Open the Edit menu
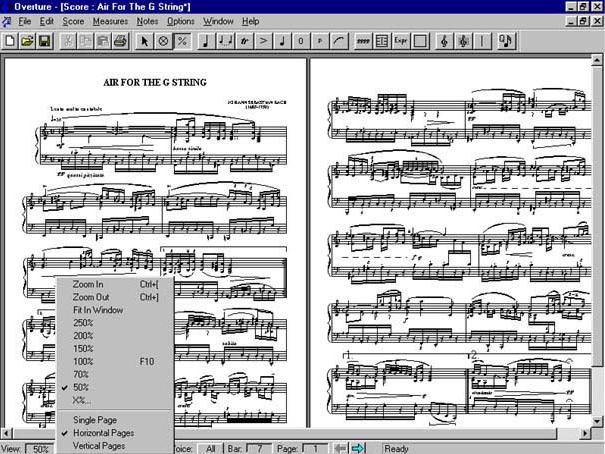 tap(47, 21)
